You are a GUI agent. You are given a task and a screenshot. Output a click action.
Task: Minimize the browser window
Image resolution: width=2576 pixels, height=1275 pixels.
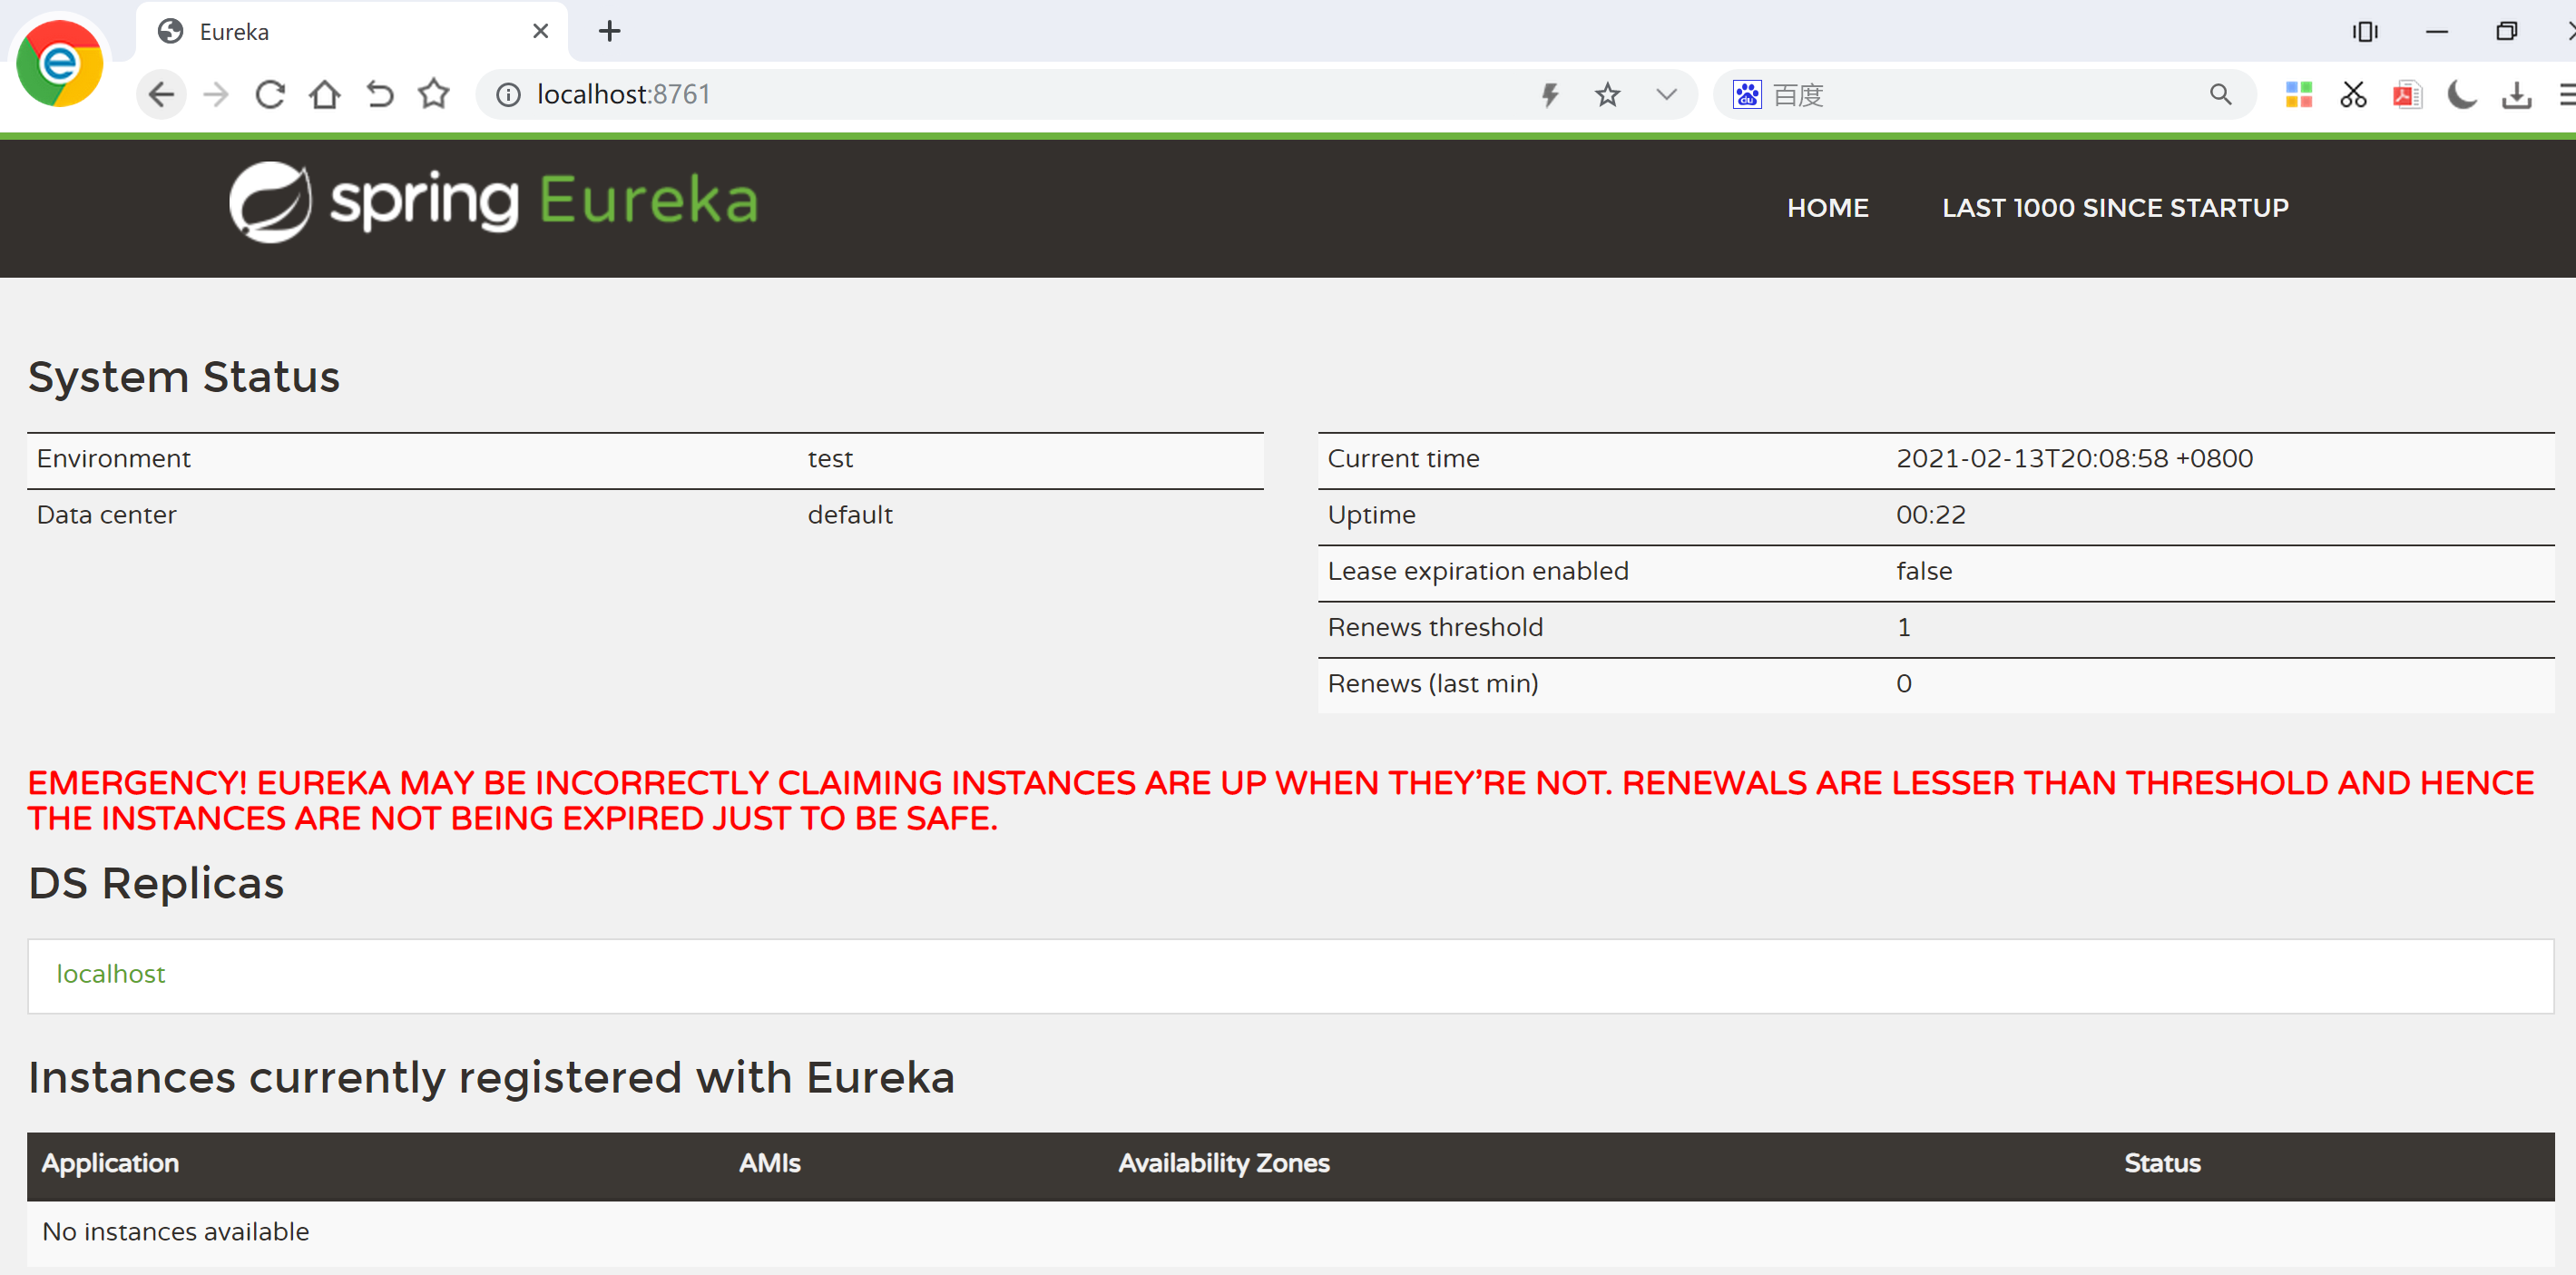coord(2436,32)
